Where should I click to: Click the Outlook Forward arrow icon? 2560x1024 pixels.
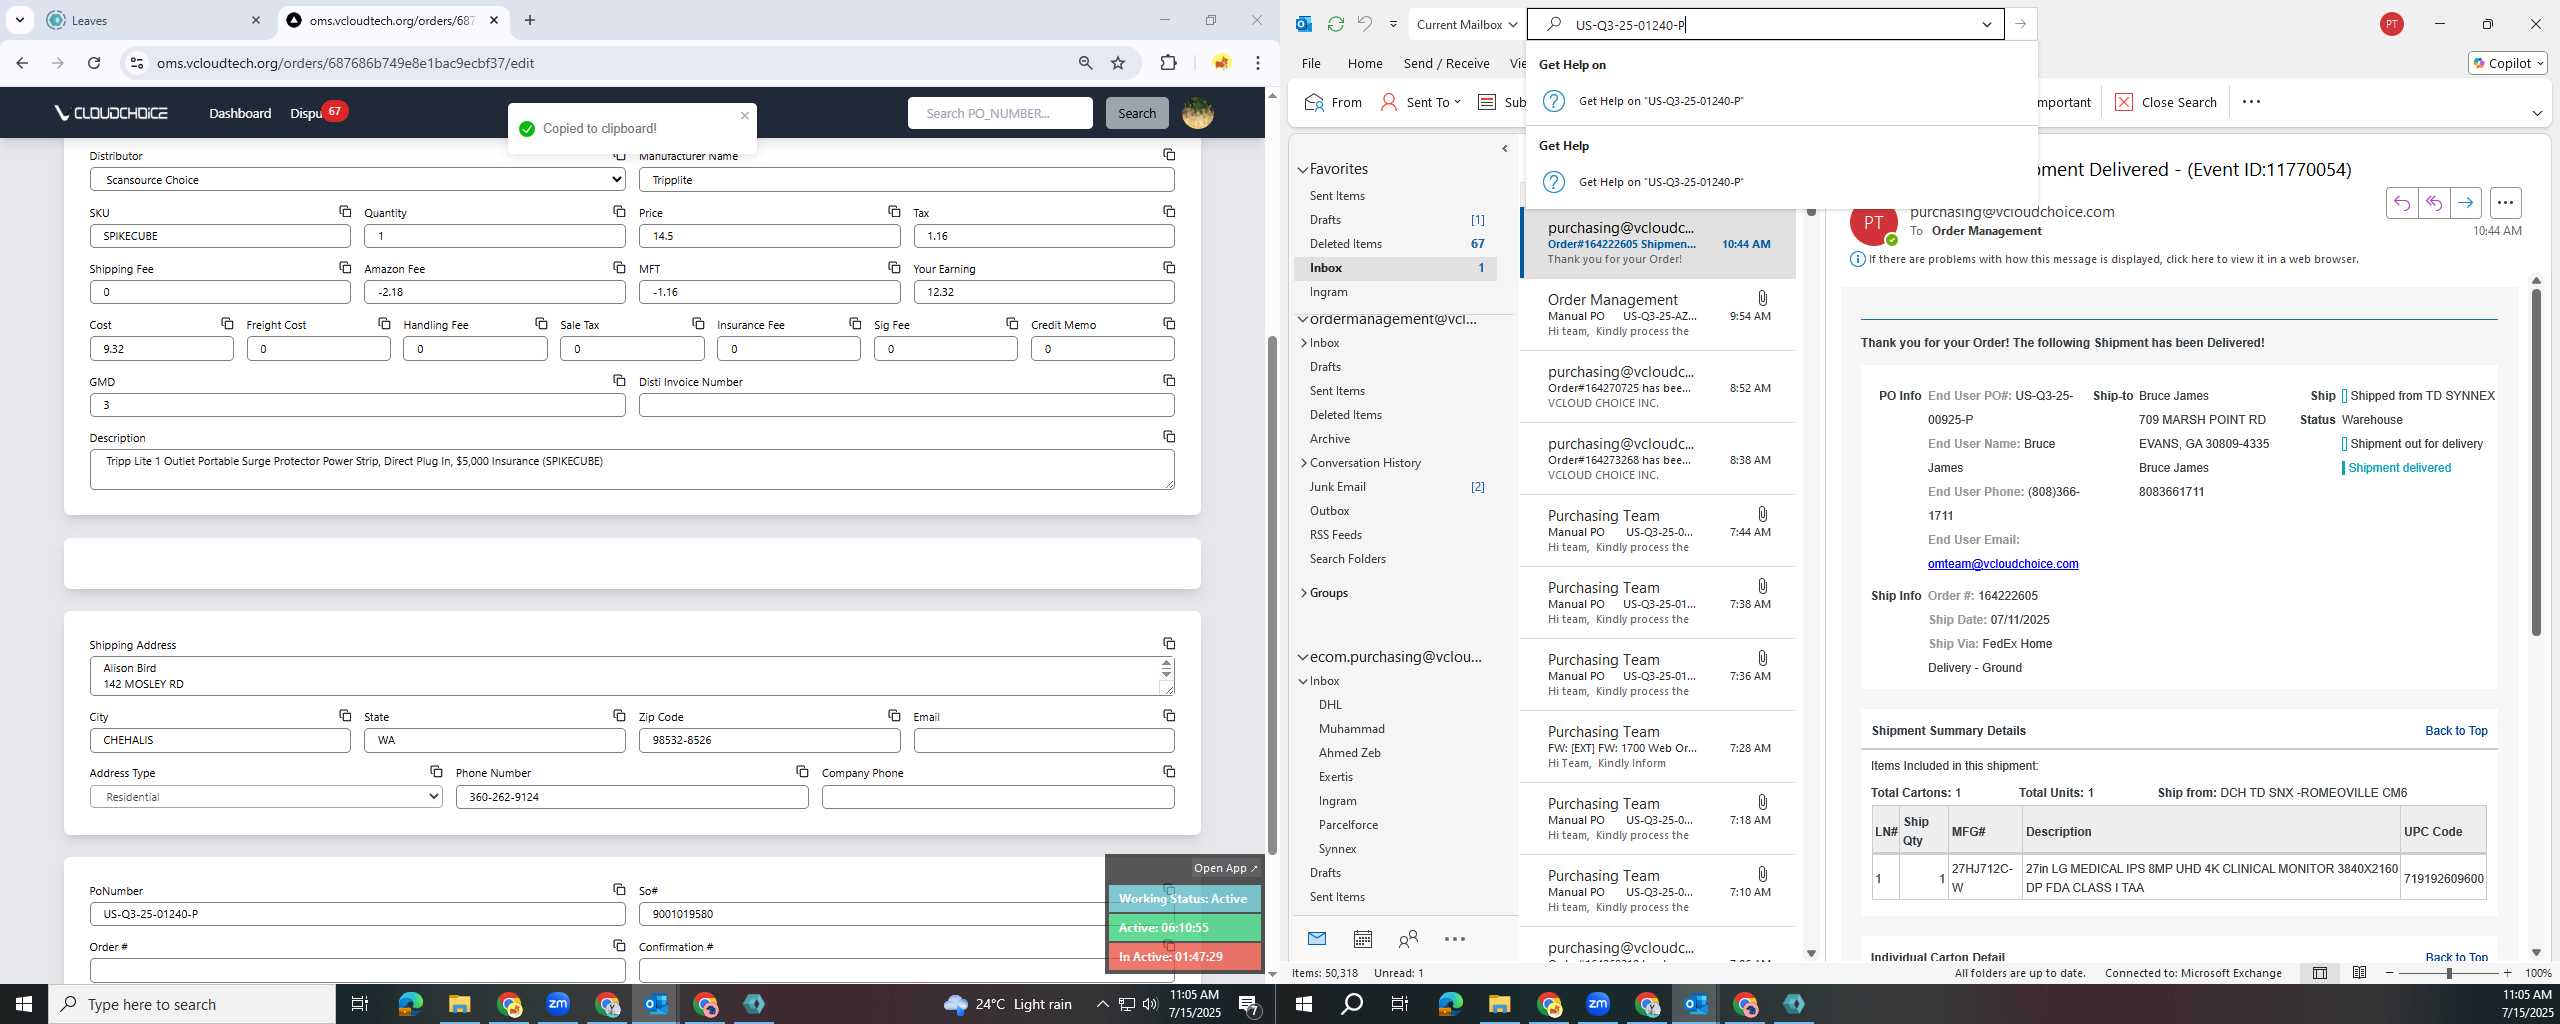tap(2465, 203)
